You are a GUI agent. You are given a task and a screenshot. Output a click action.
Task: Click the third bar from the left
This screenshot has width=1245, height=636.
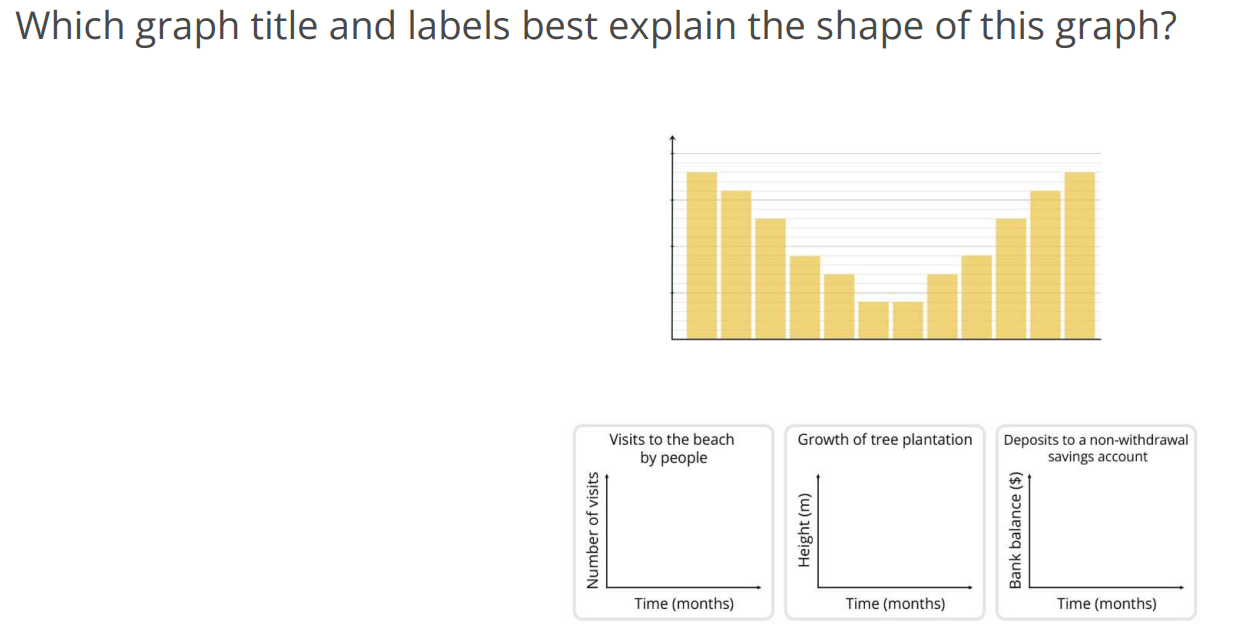point(770,279)
